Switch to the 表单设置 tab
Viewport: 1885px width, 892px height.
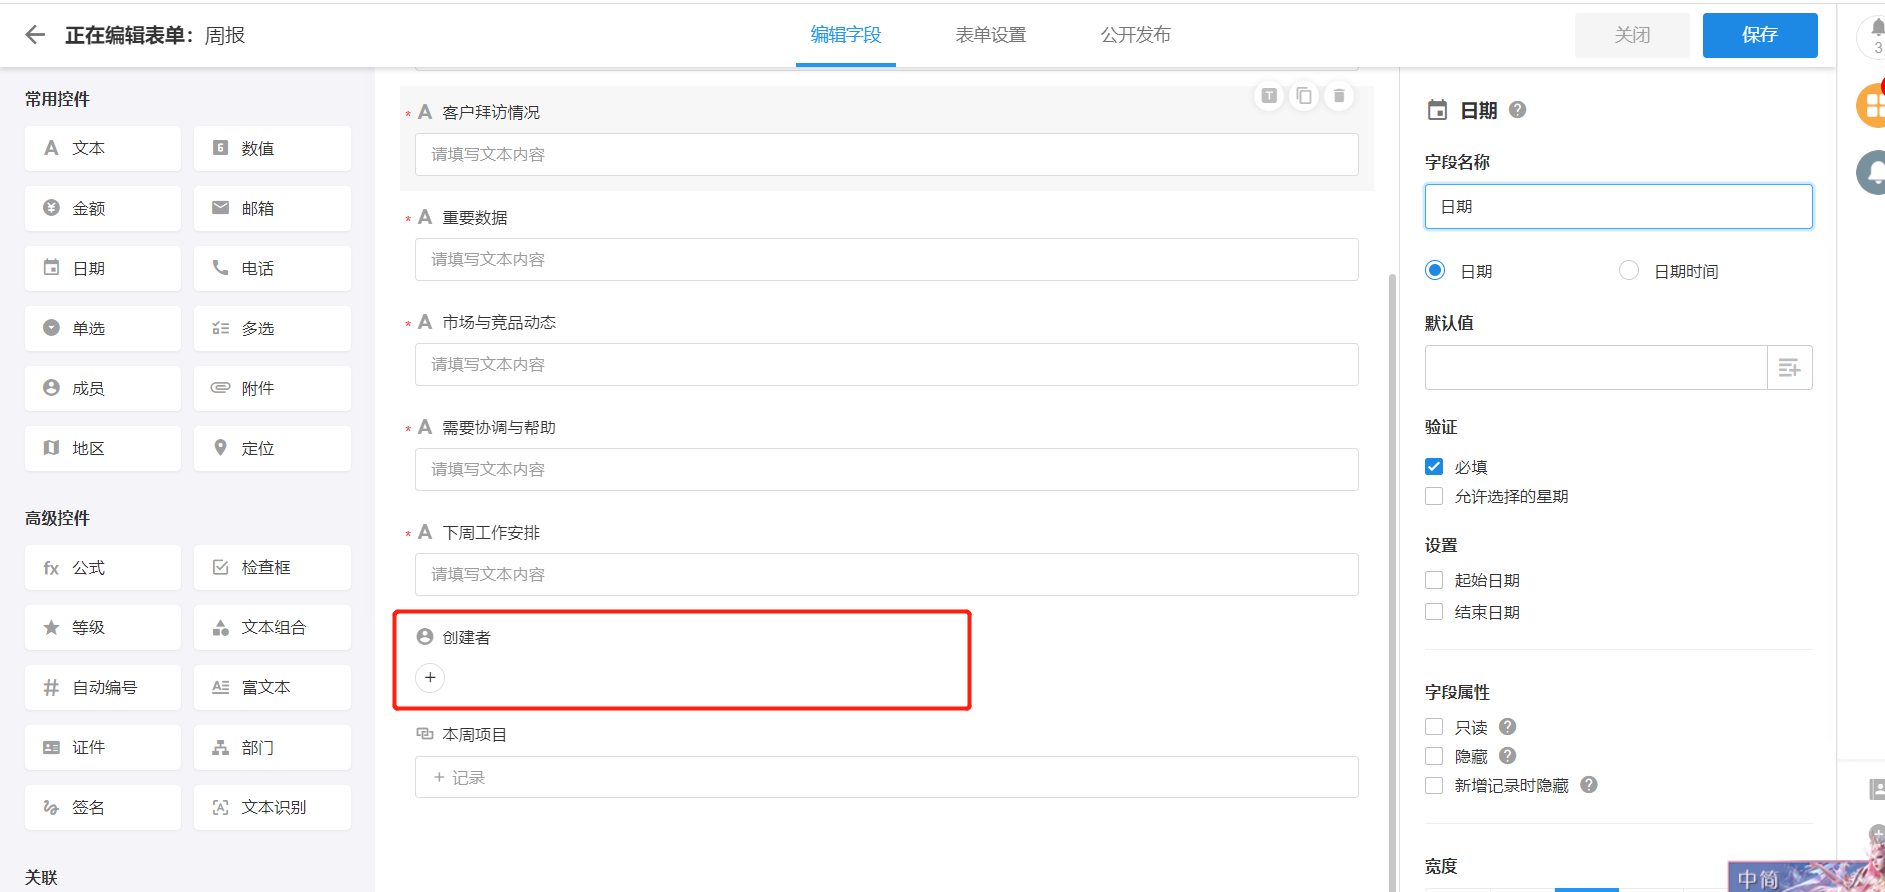click(991, 35)
